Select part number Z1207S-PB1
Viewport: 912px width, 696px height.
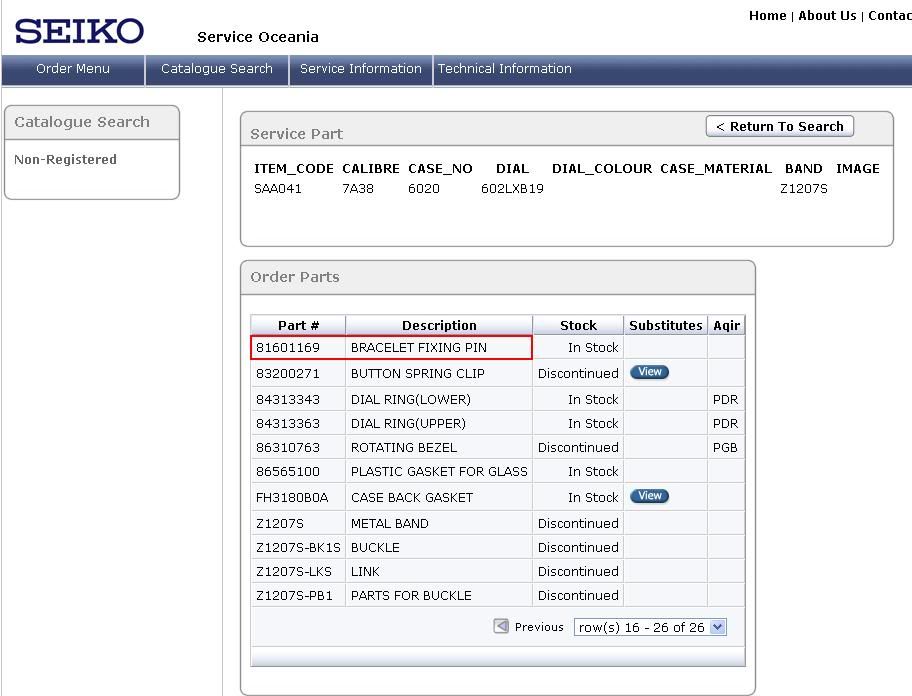294,595
